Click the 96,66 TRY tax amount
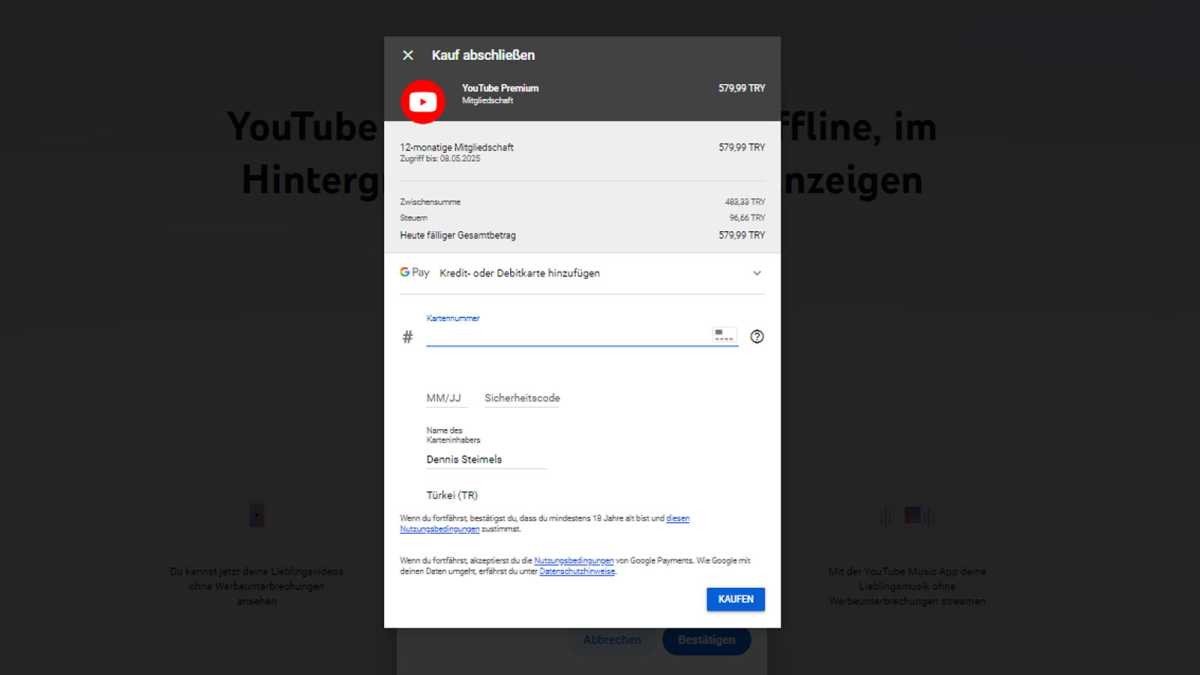This screenshot has width=1200, height=675. point(747,217)
